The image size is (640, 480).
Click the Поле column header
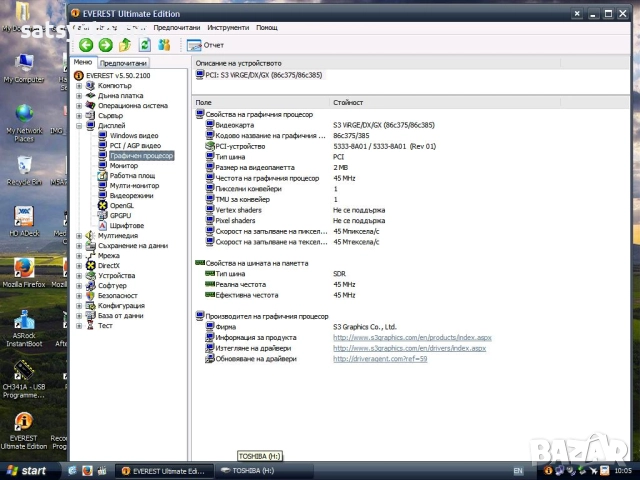(x=260, y=102)
